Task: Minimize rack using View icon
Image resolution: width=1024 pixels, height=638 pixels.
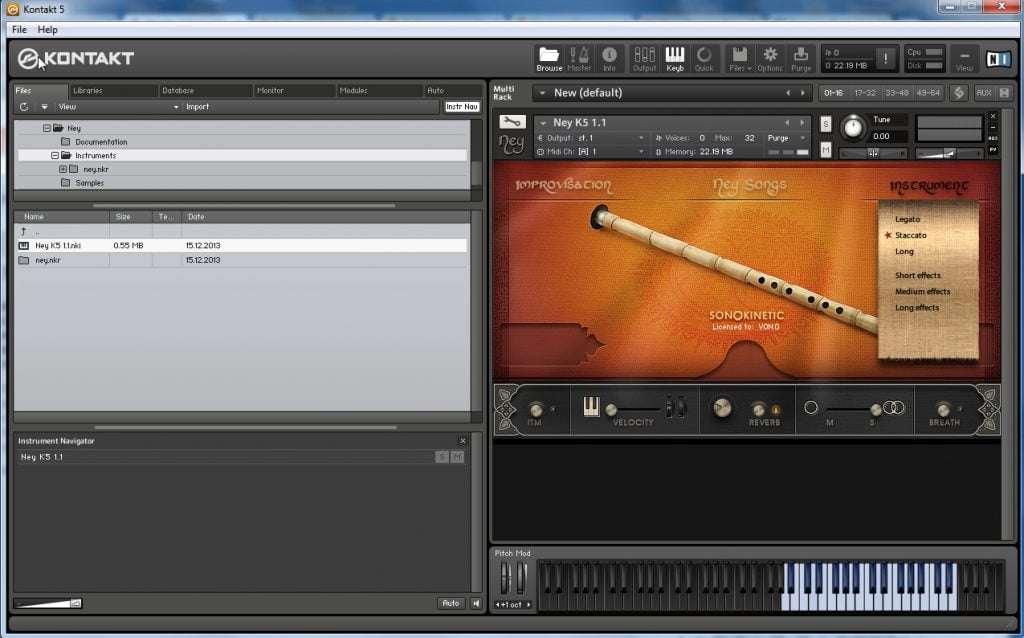Action: pyautogui.click(x=964, y=59)
